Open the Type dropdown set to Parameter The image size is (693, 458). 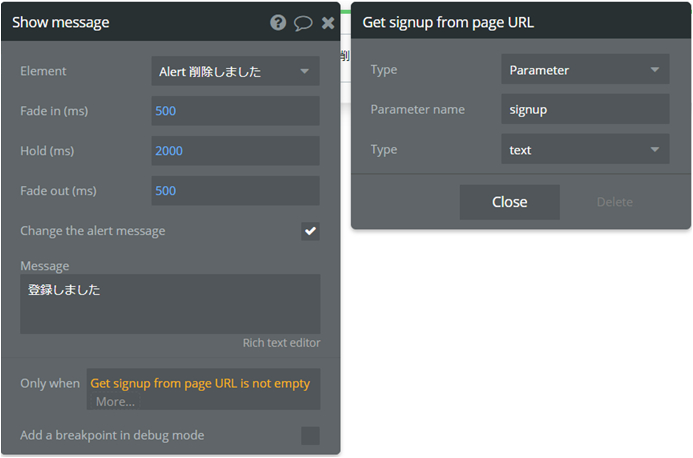pos(585,69)
